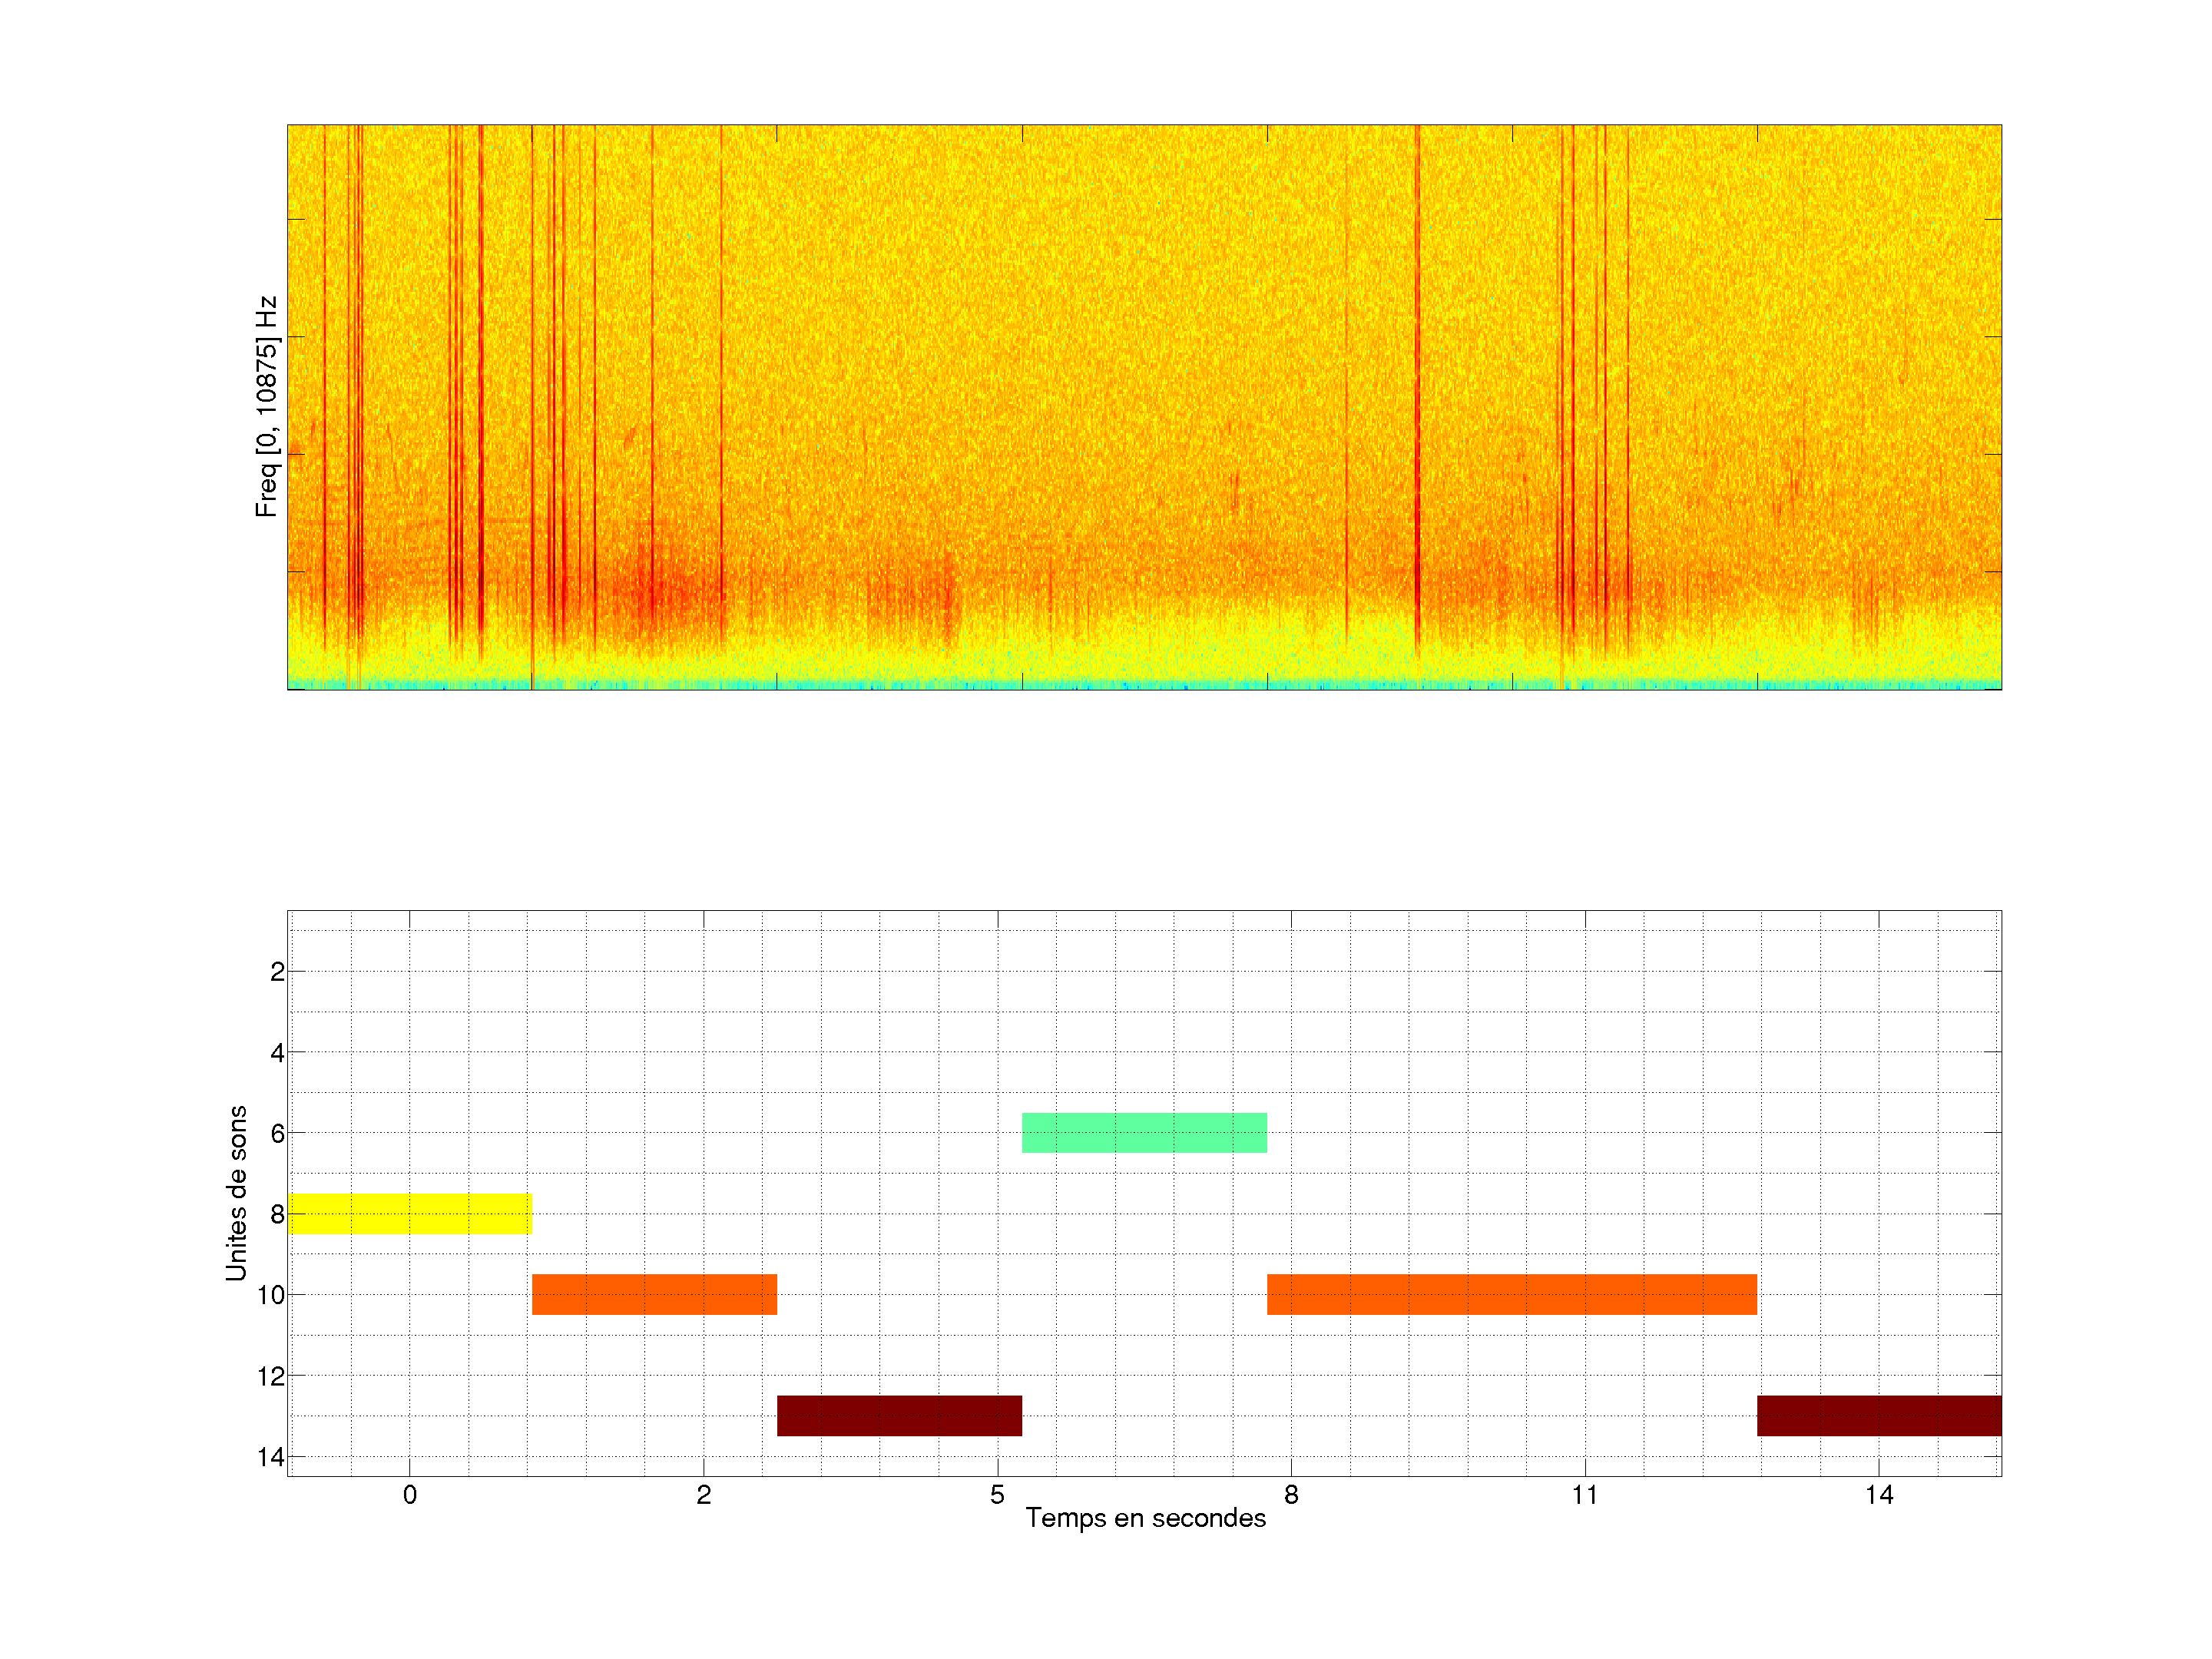Click the y-axis tick label 10
The image size is (2212, 1659).
click(271, 1295)
